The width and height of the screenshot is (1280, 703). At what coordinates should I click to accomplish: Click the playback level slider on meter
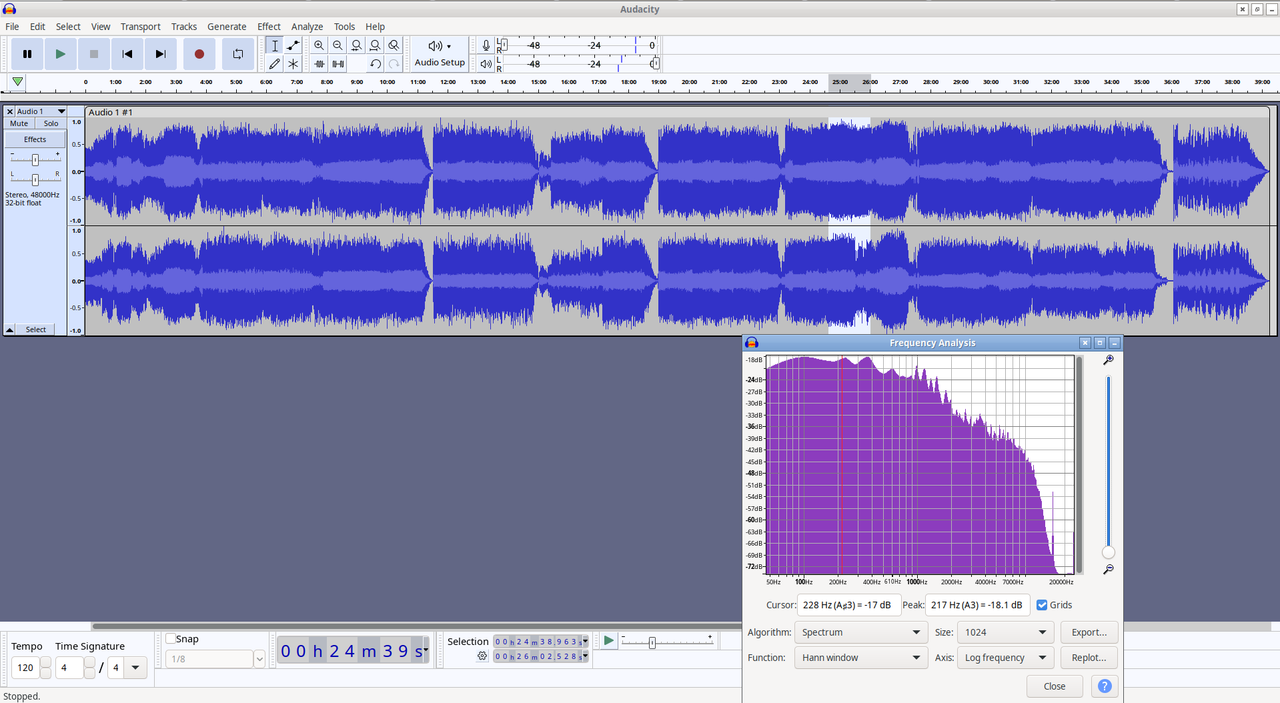tap(654, 63)
